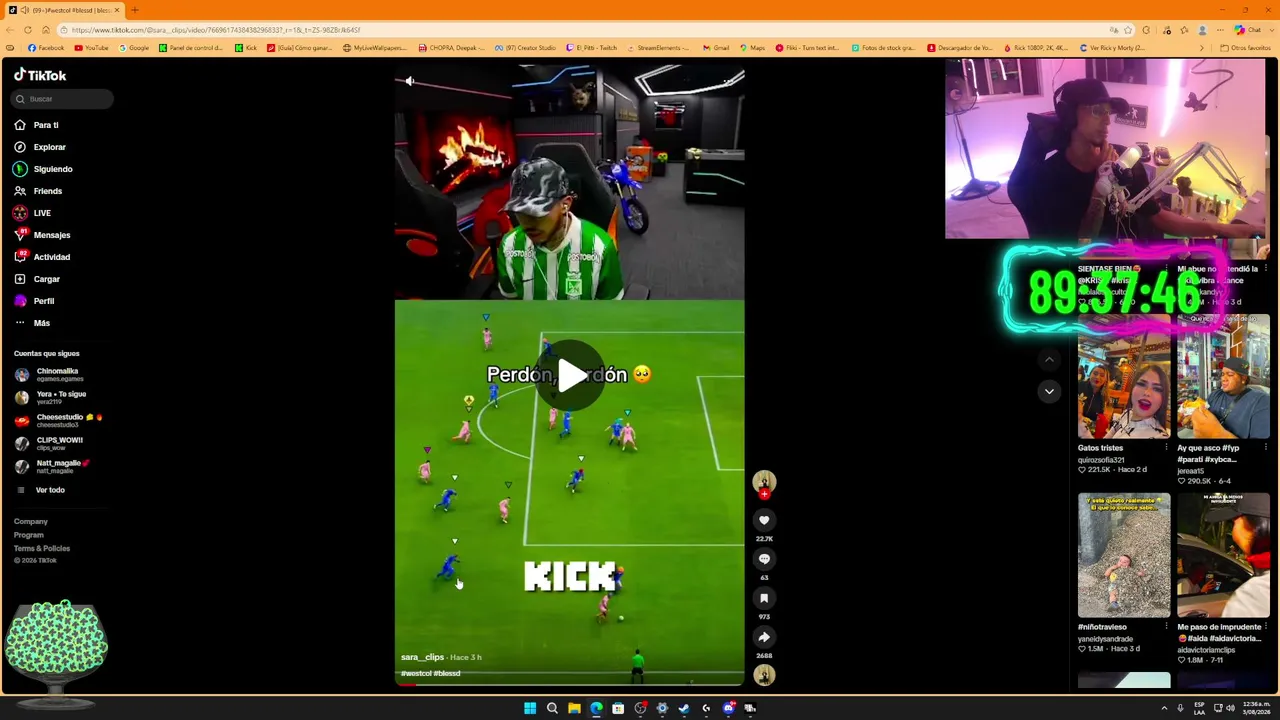Open the Ay que asco #fyp thumbnail
Viewport: 1280px width, 720px height.
tap(1223, 376)
